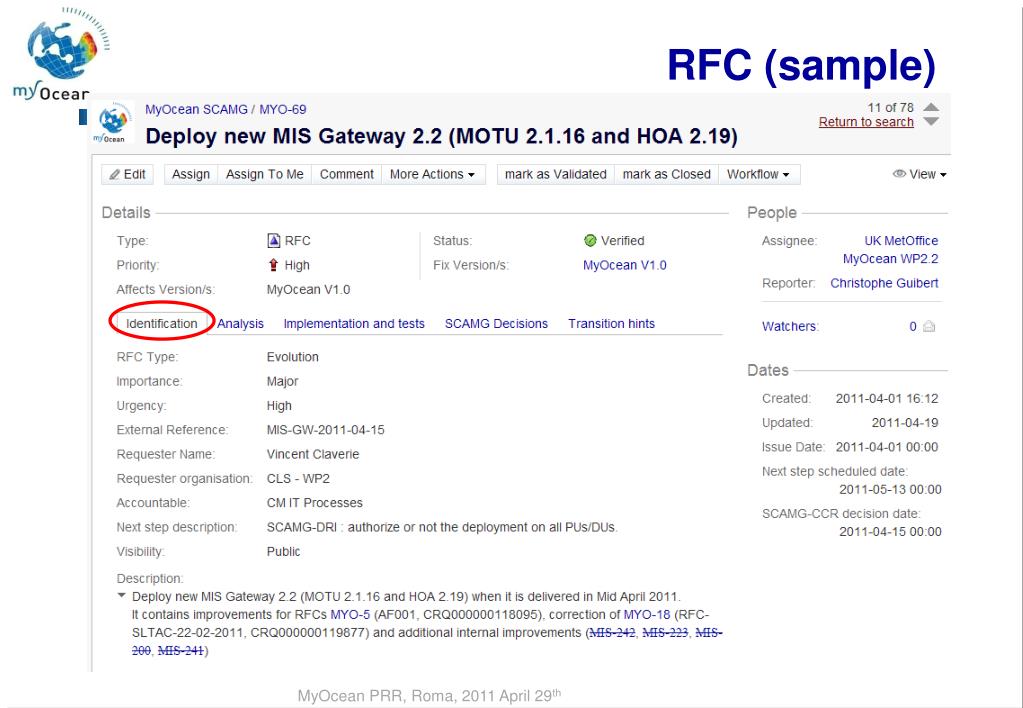Click the Comment button
Image resolution: width=1023 pixels, height=708 pixels.
point(346,174)
